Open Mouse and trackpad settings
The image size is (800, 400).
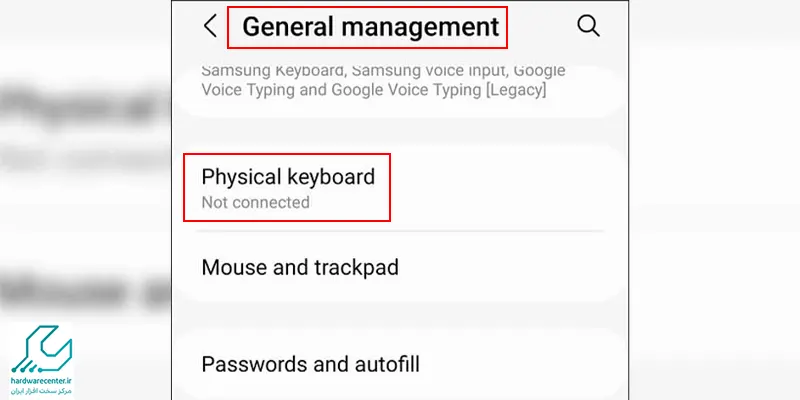click(x=401, y=267)
